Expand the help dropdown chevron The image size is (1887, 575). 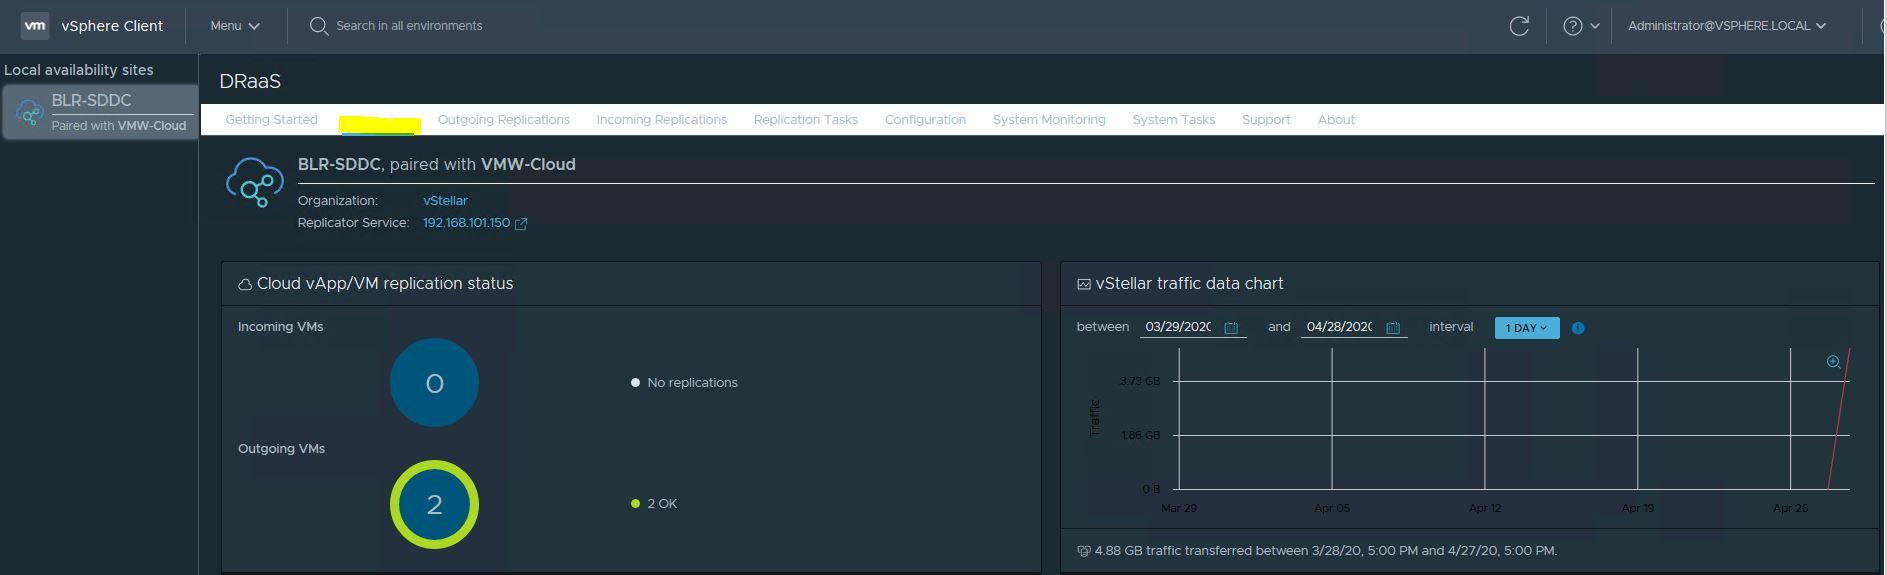tap(1595, 26)
